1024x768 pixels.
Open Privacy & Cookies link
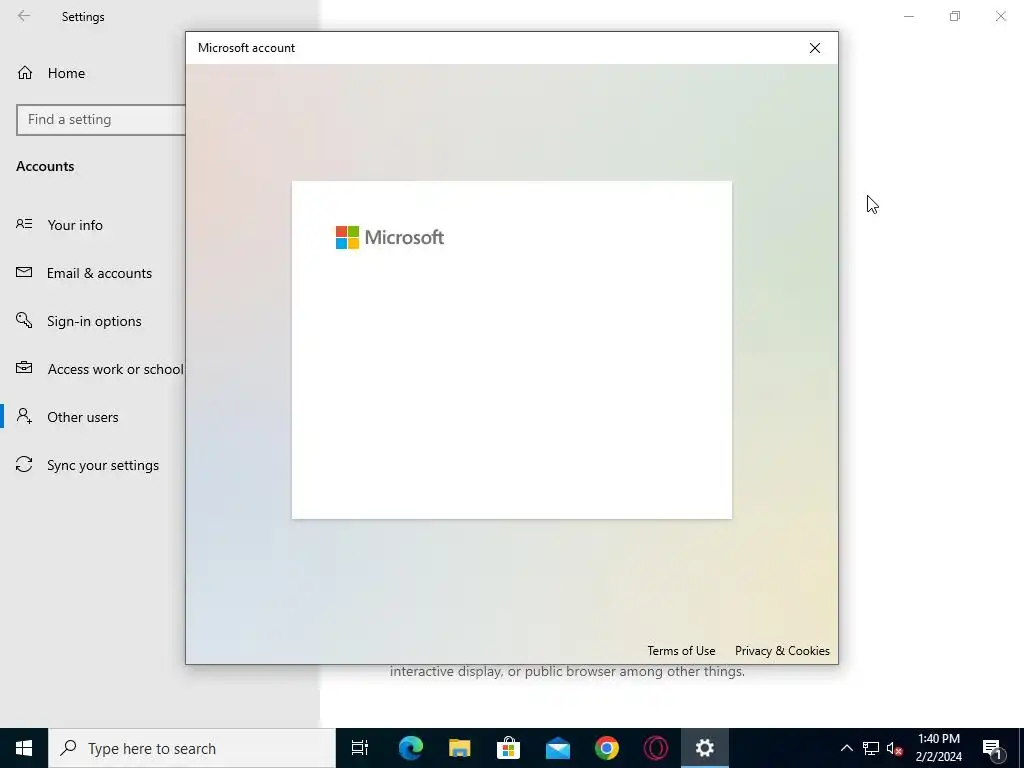click(x=782, y=650)
